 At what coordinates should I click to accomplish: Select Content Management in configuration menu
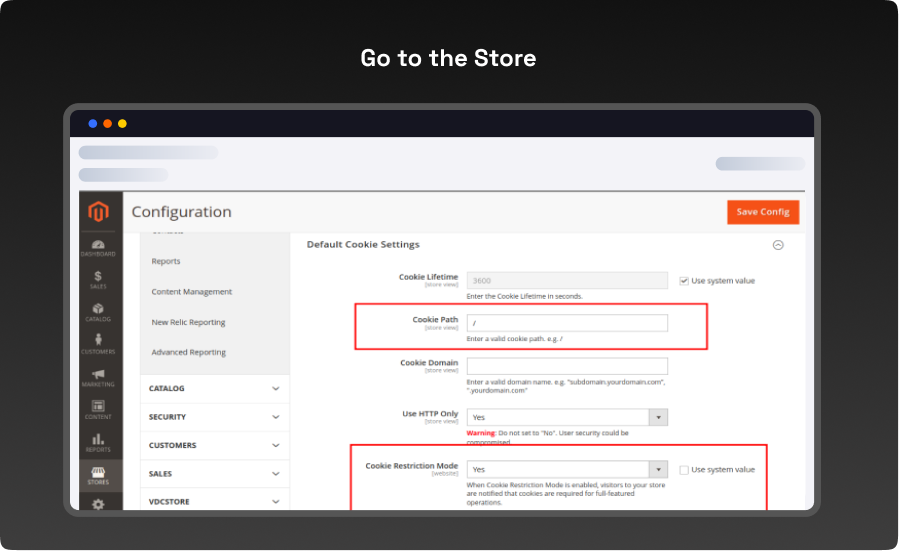click(192, 292)
